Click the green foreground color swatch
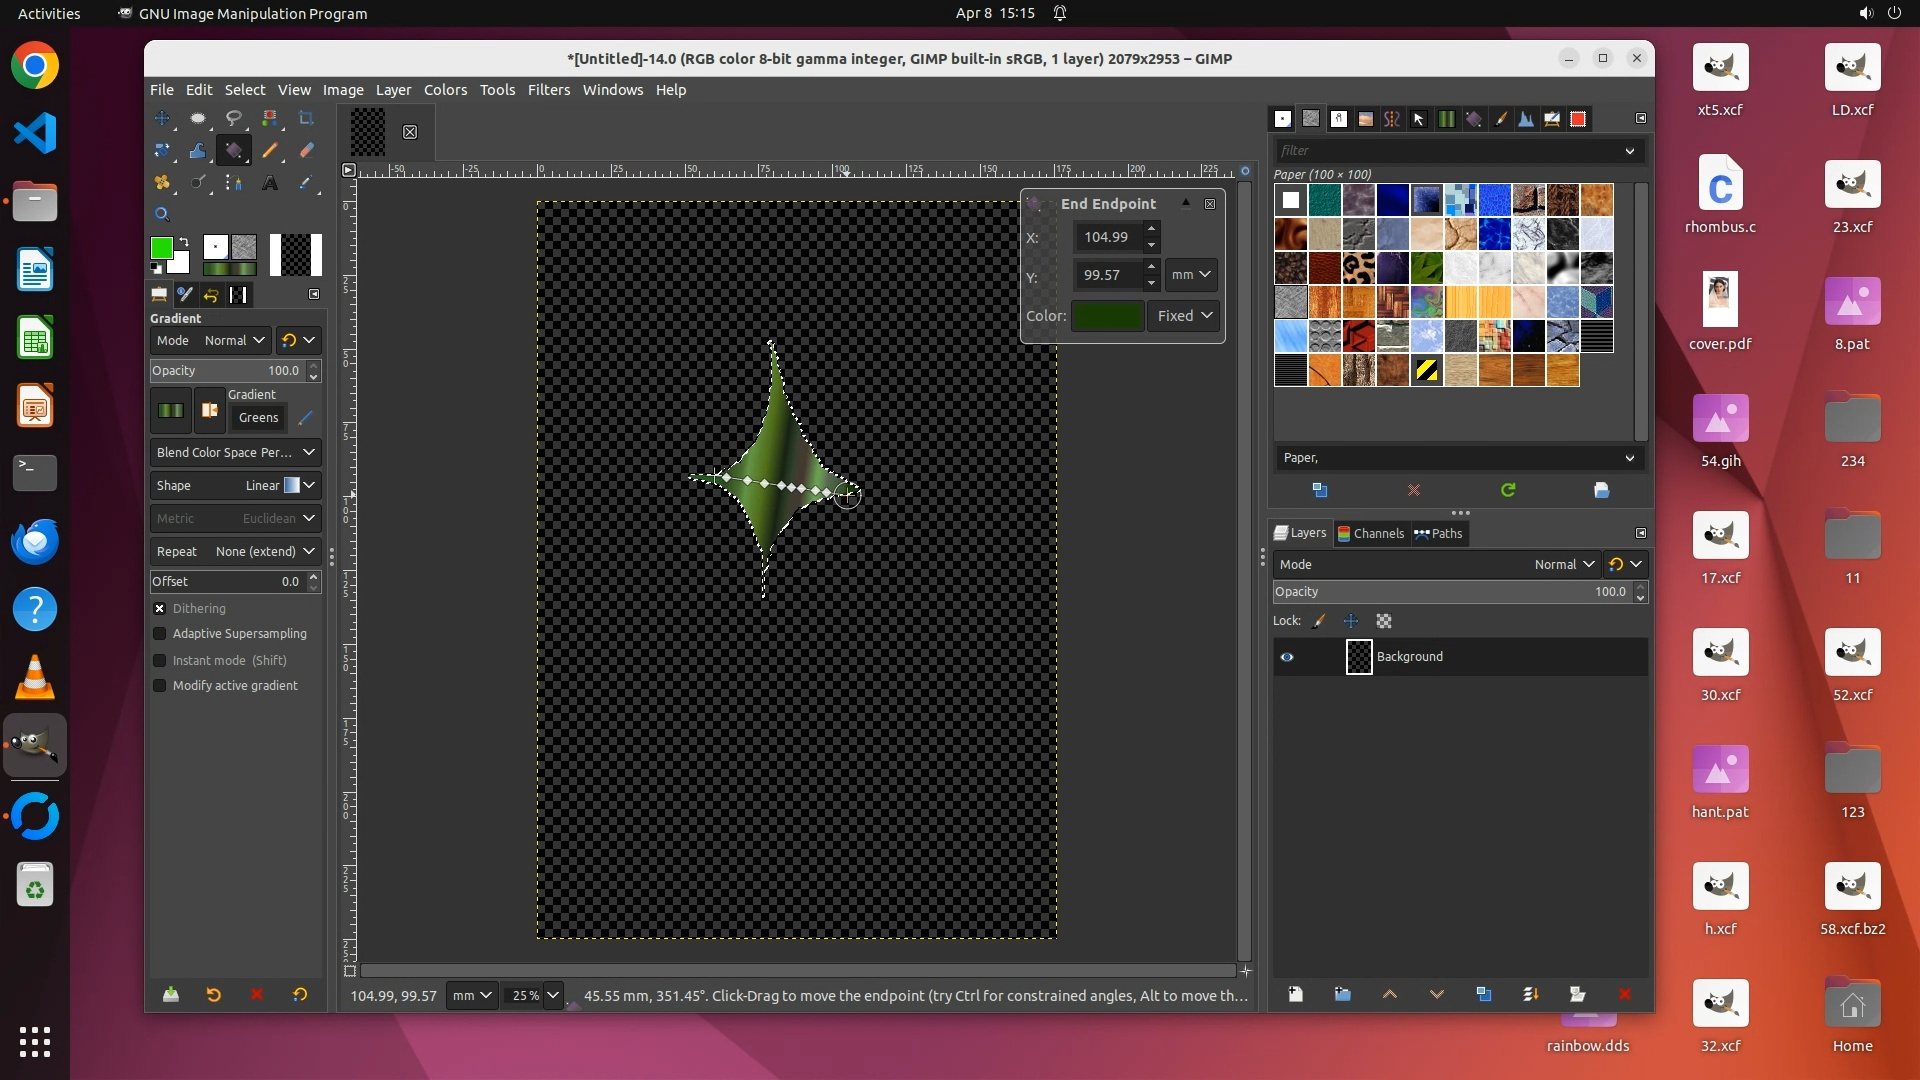The width and height of the screenshot is (1920, 1080). pyautogui.click(x=161, y=248)
